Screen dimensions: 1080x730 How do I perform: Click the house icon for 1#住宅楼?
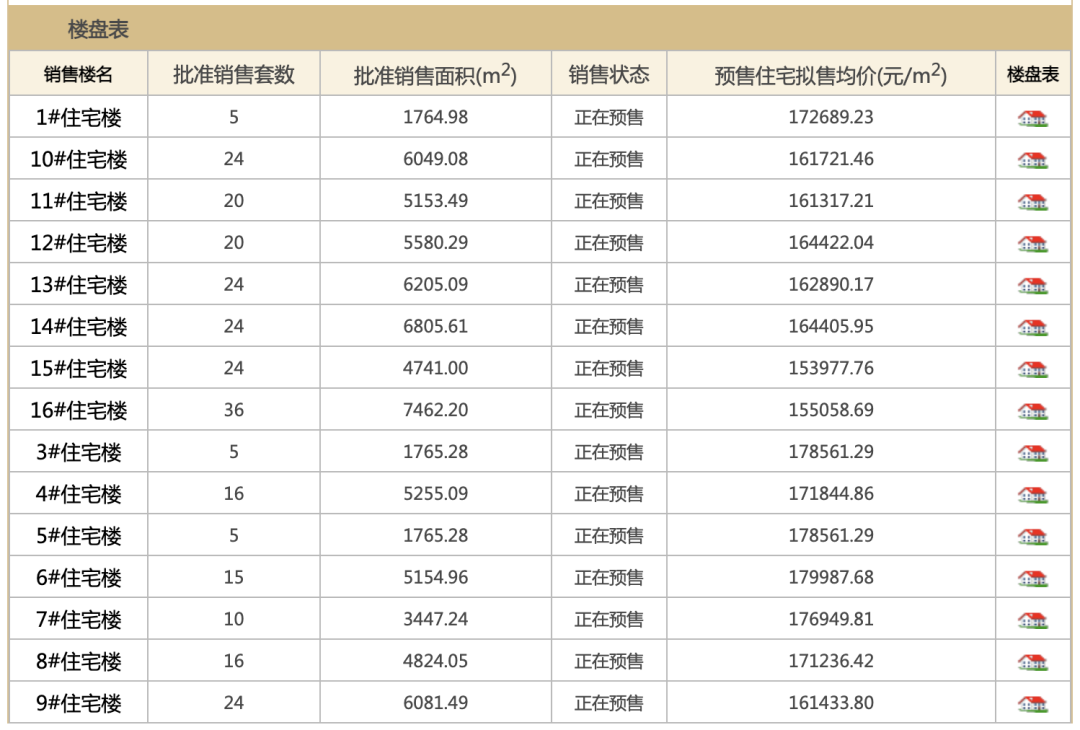pos(1032,119)
